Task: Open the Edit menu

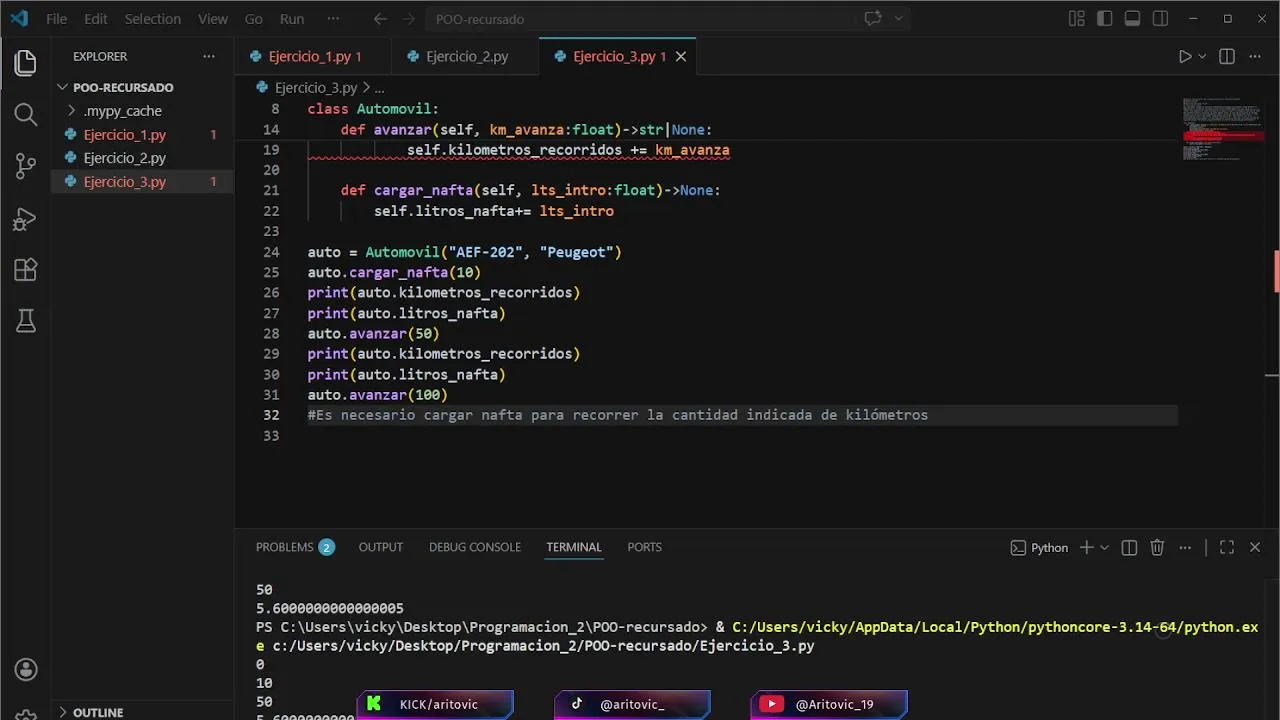Action: point(96,19)
